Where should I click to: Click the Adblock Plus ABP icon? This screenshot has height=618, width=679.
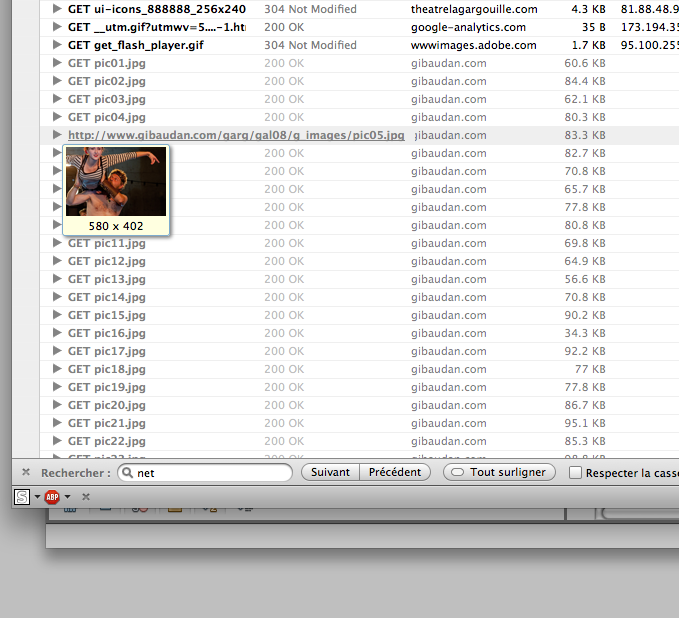pyautogui.click(x=52, y=497)
